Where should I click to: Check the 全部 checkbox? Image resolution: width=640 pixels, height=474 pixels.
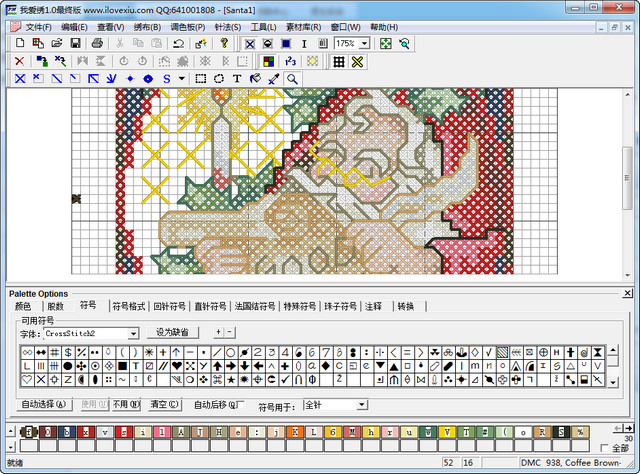(604, 447)
